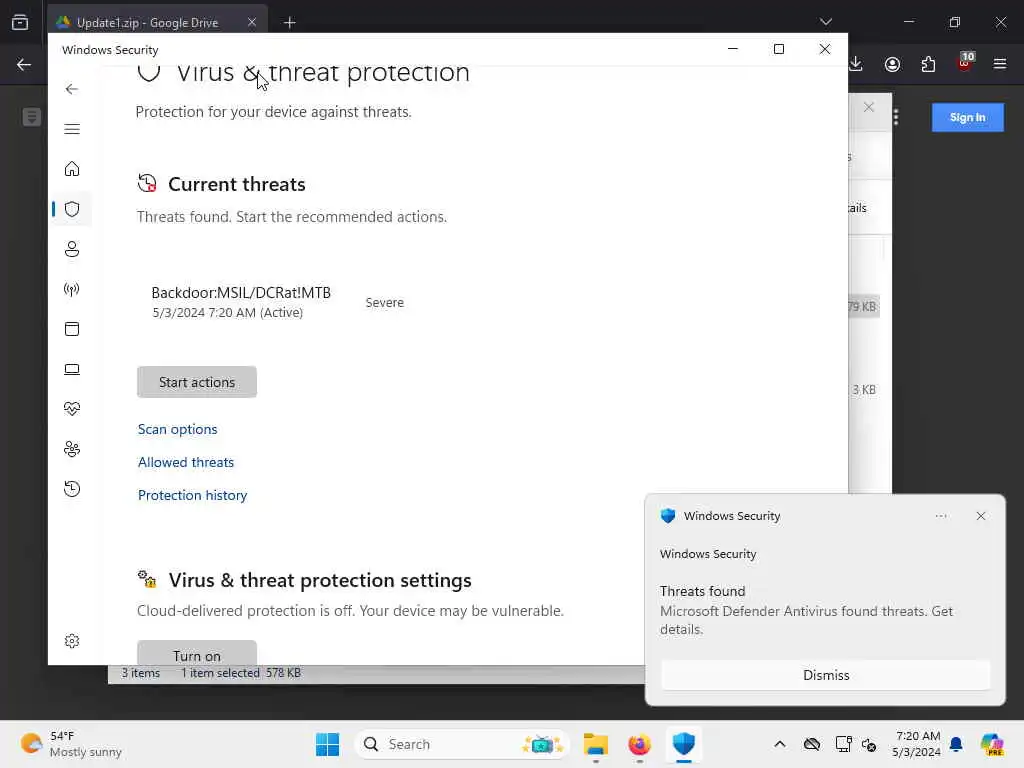Click the cloud-off OneDrive tray icon
This screenshot has width=1024, height=768.
[812, 744]
